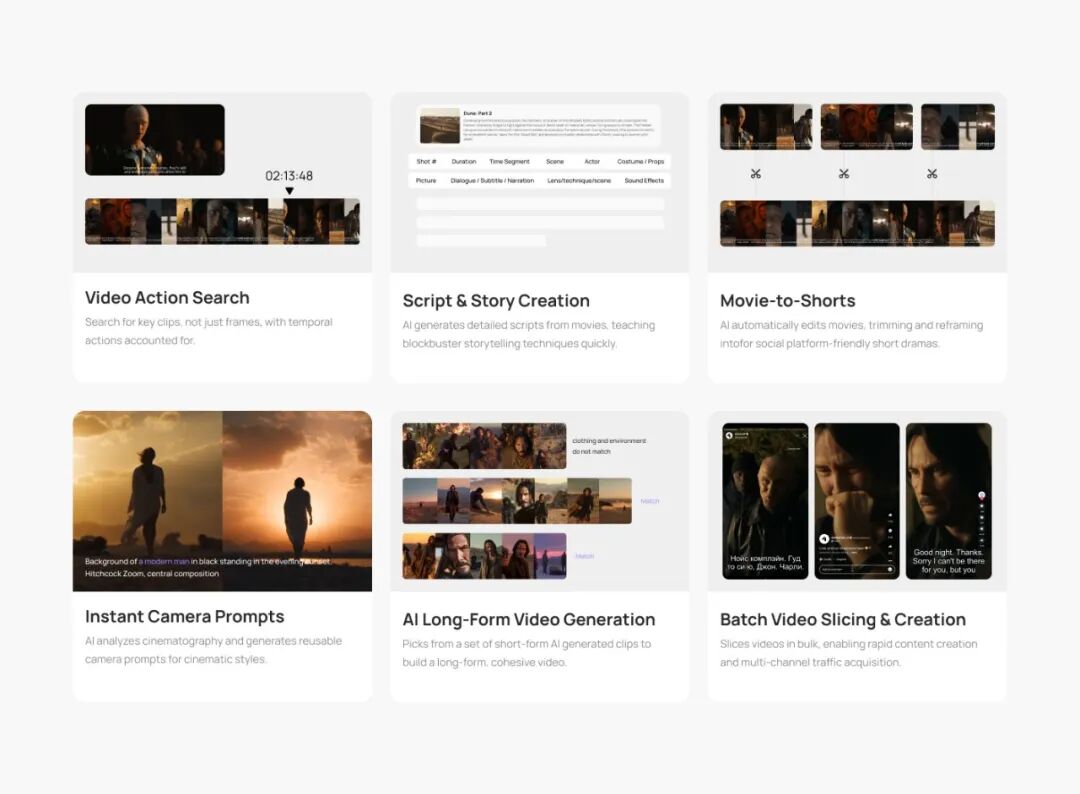Screen dimensions: 1080x794
Task: Select the Costume / Props column tag
Action: 641,161
